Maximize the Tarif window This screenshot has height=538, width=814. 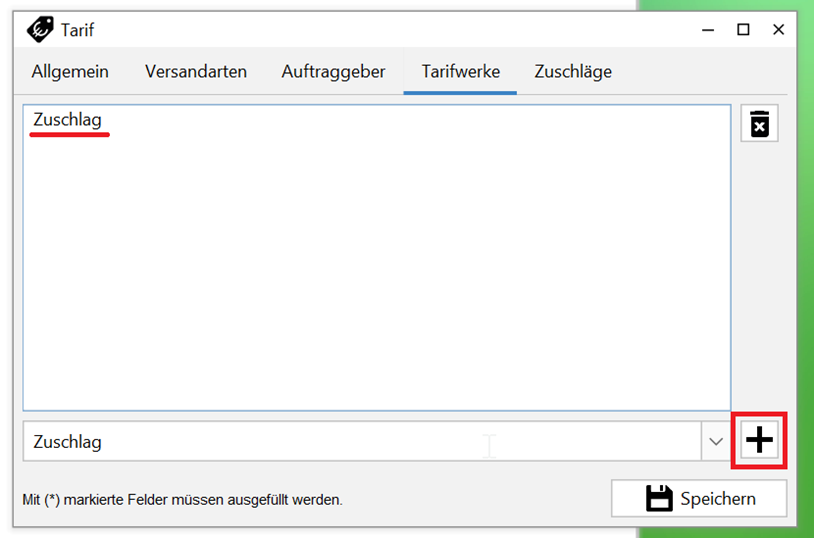743,30
